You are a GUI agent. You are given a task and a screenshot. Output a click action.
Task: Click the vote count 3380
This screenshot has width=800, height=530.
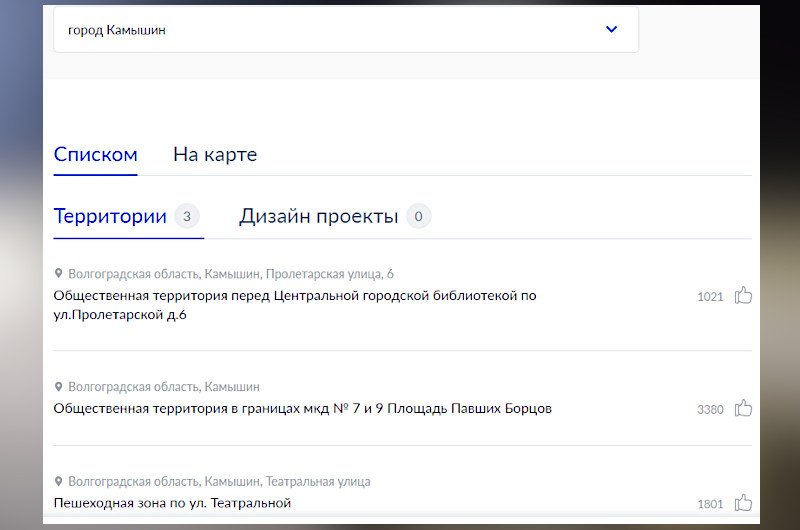710,410
